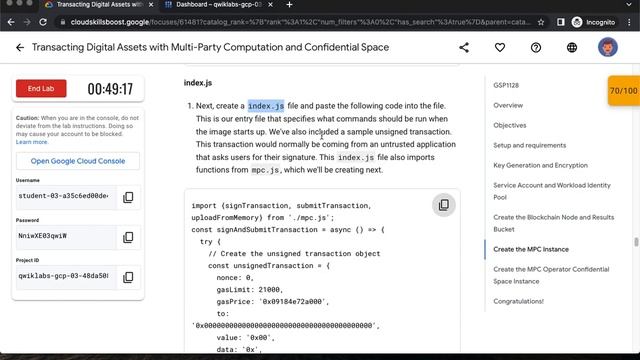This screenshot has width=640, height=360.
Task: Open help with the question mark icon
Action: [536, 47]
